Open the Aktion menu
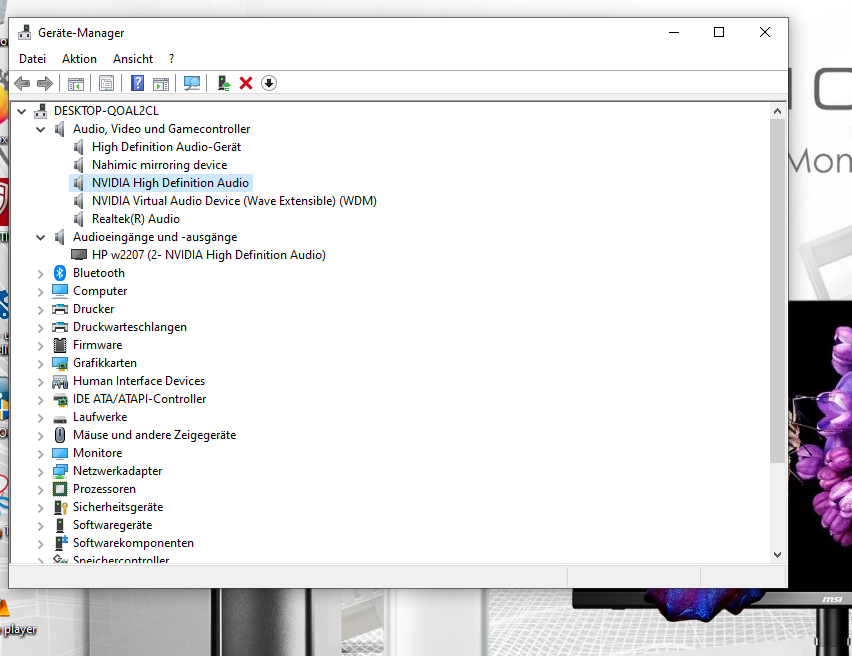This screenshot has height=656, width=852. coord(79,59)
